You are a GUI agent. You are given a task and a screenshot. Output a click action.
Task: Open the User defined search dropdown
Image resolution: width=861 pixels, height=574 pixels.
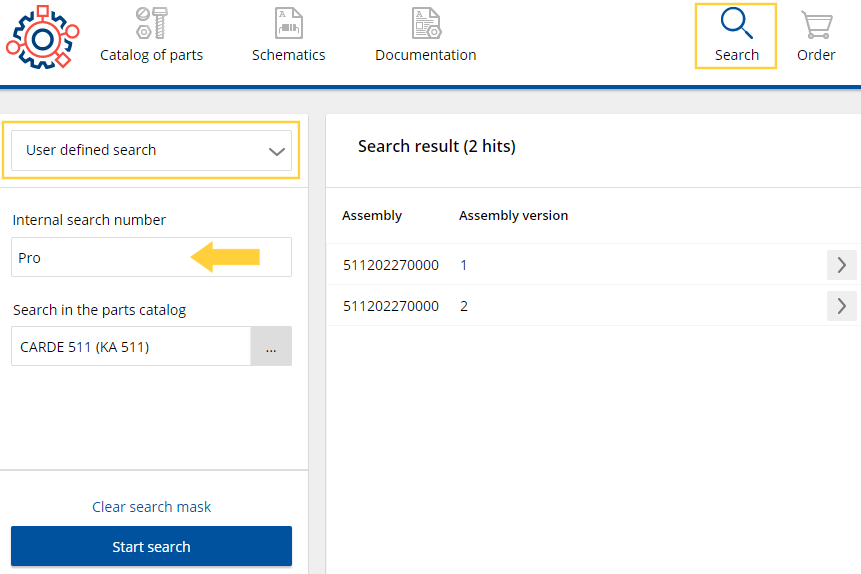point(152,151)
